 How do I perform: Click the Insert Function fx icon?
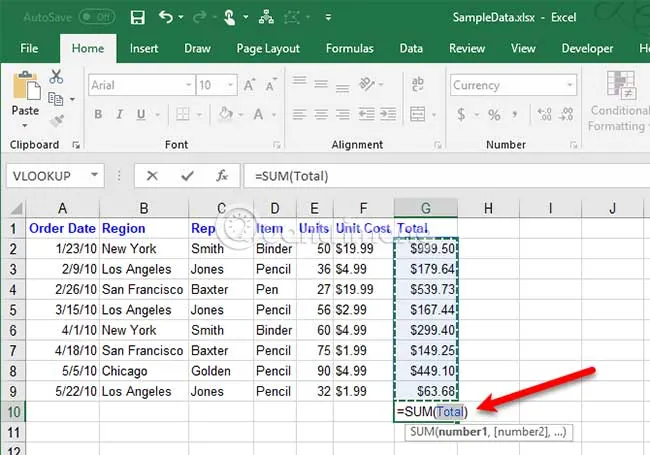coord(222,176)
